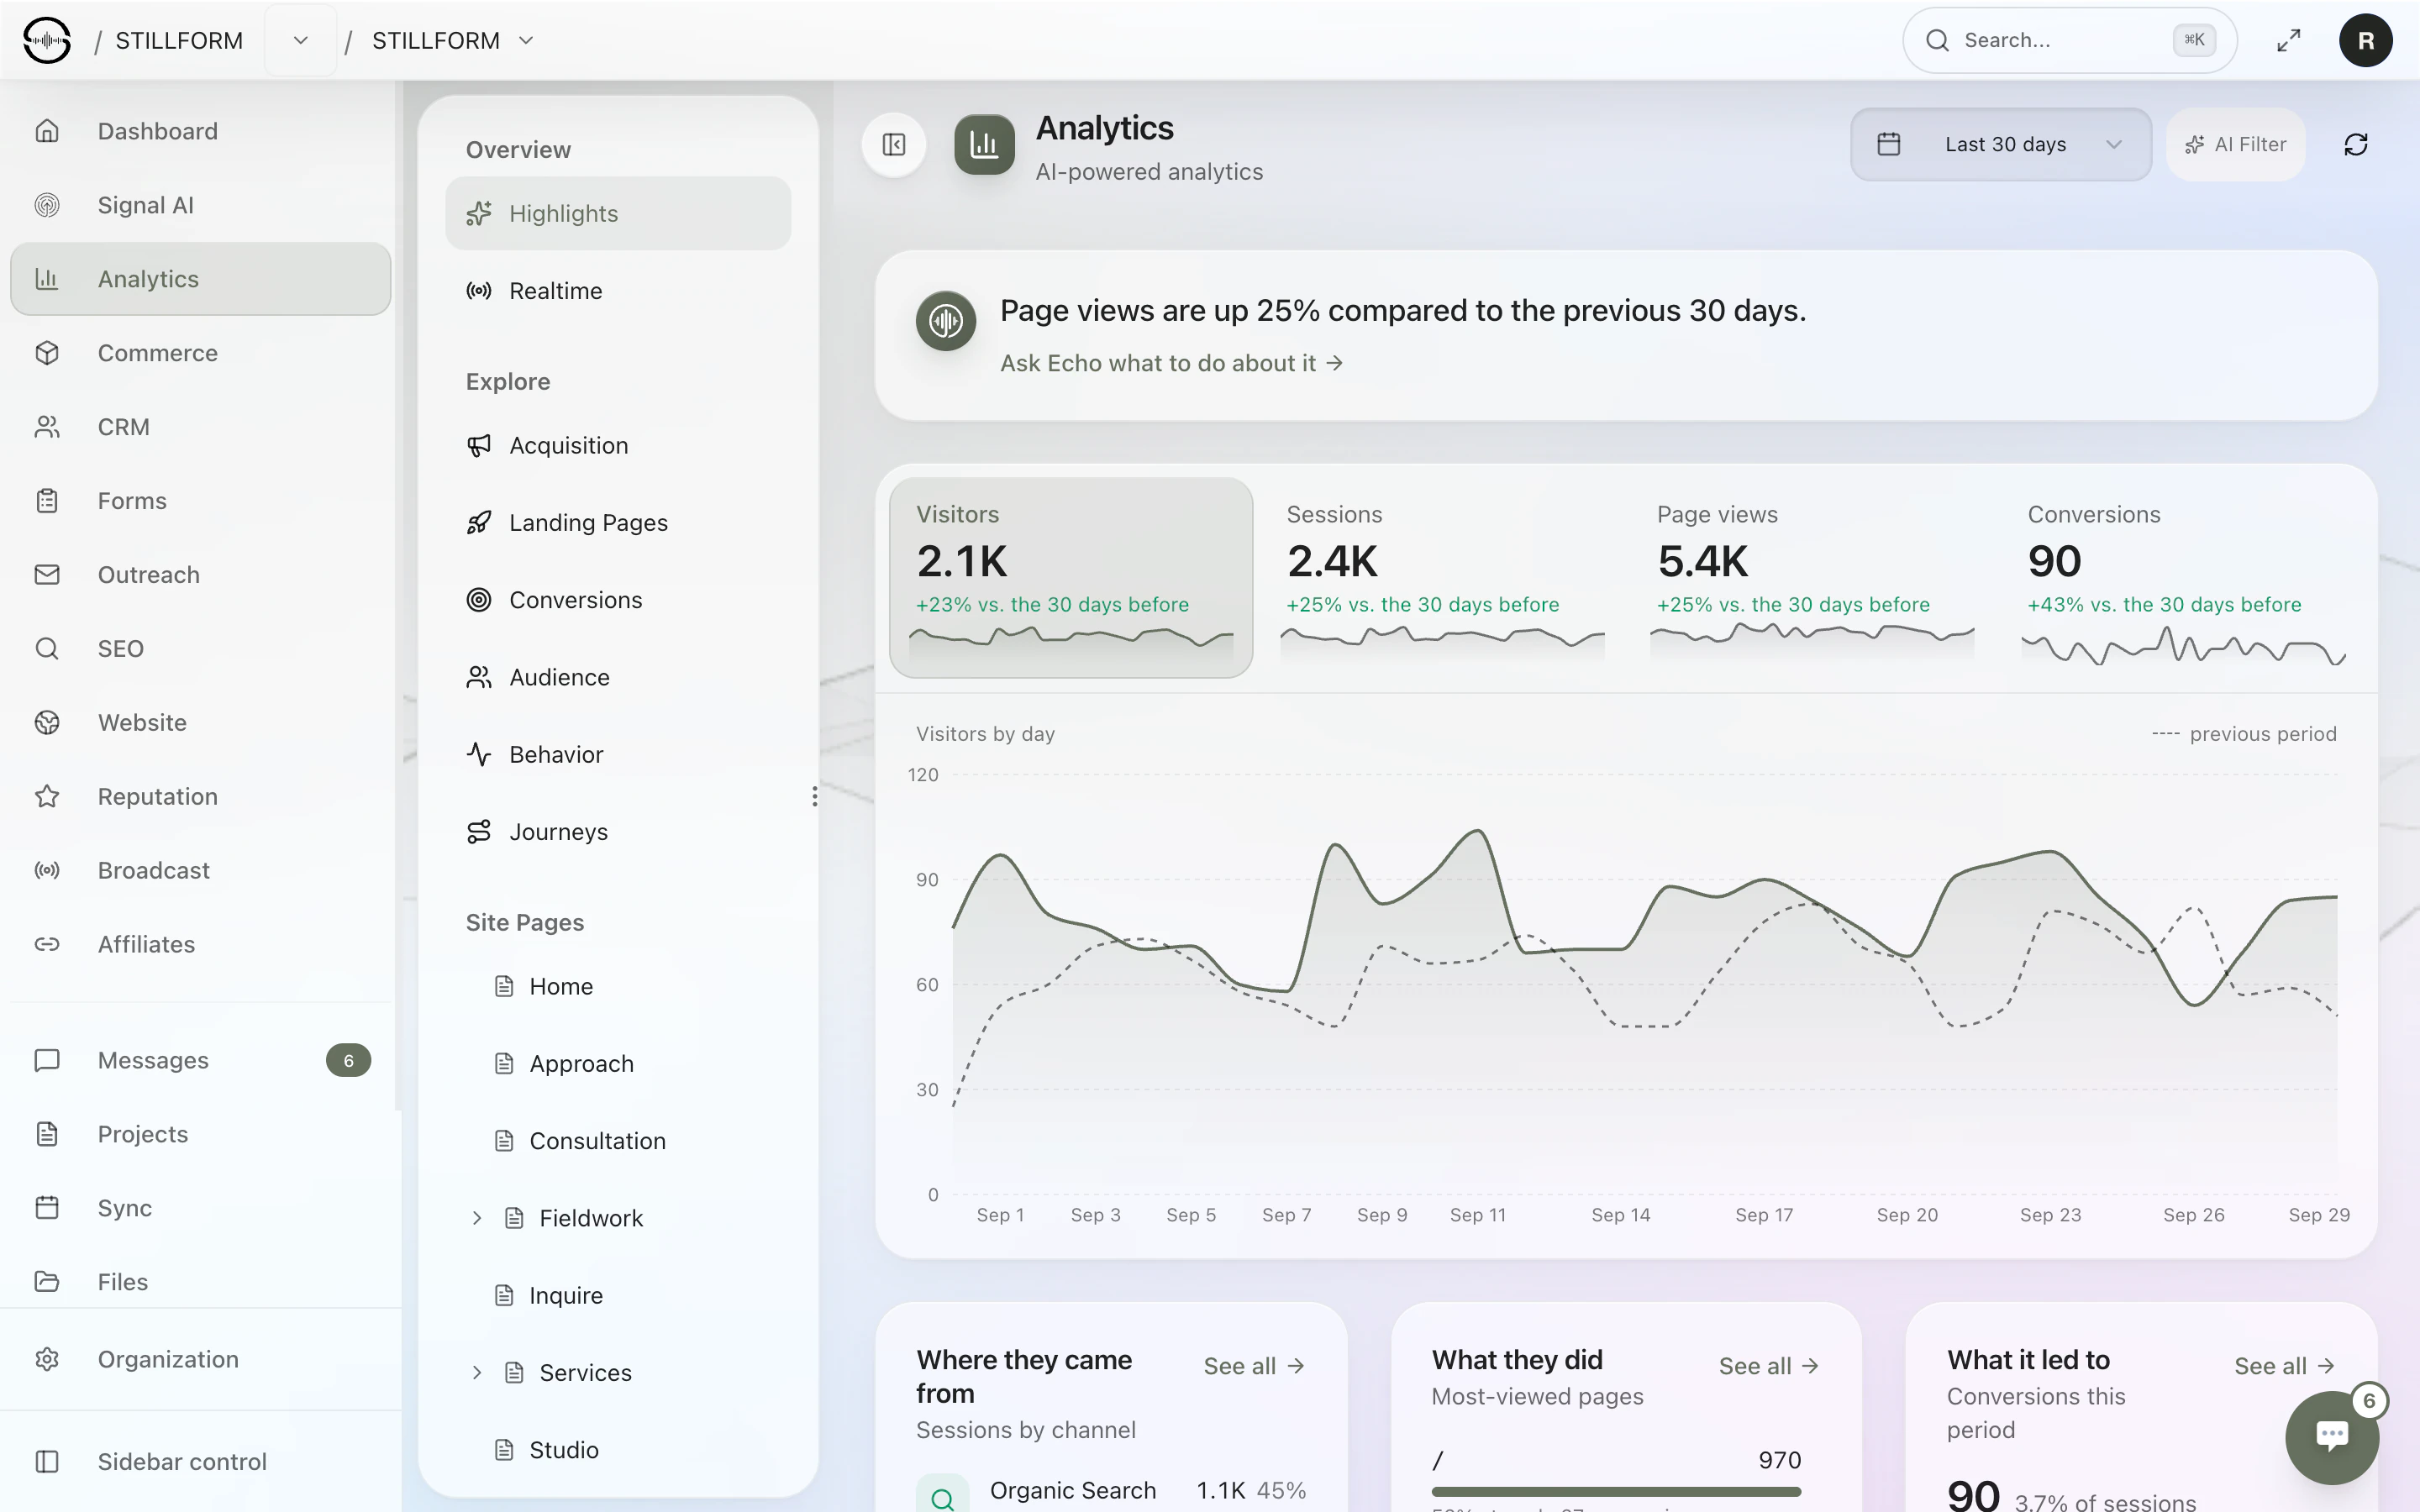
Task: Open Journeys under Explore
Action: [618, 832]
